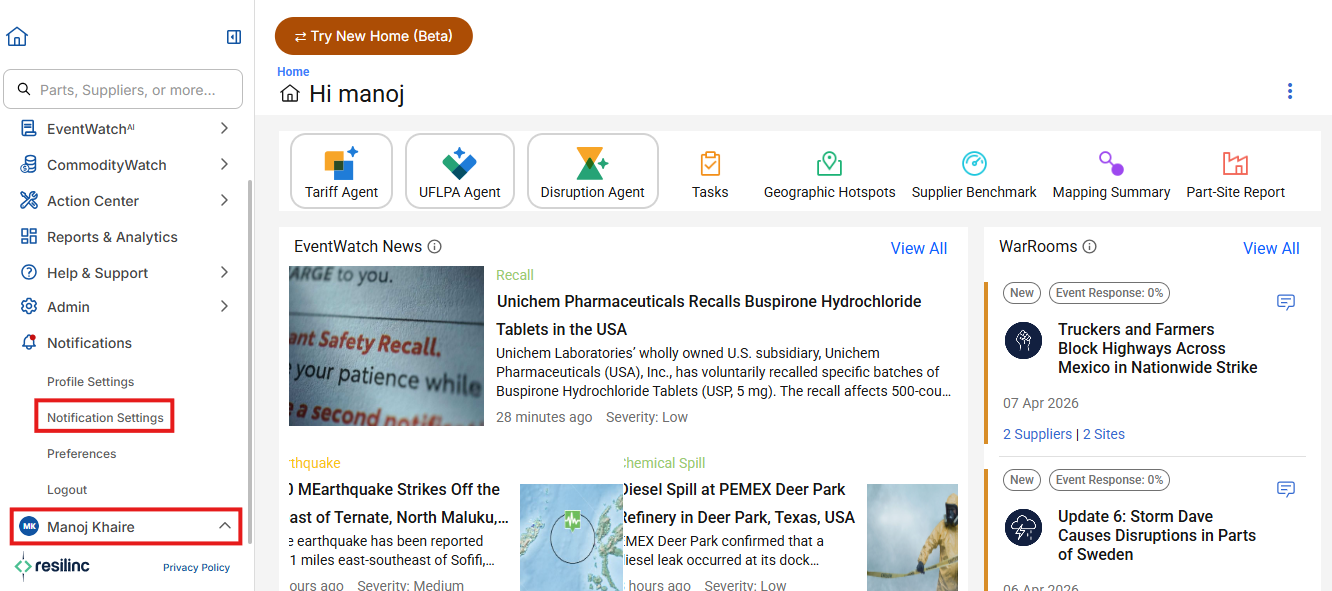Open the Supplier Benchmark gauge icon
The image size is (1332, 591).
(x=974, y=164)
